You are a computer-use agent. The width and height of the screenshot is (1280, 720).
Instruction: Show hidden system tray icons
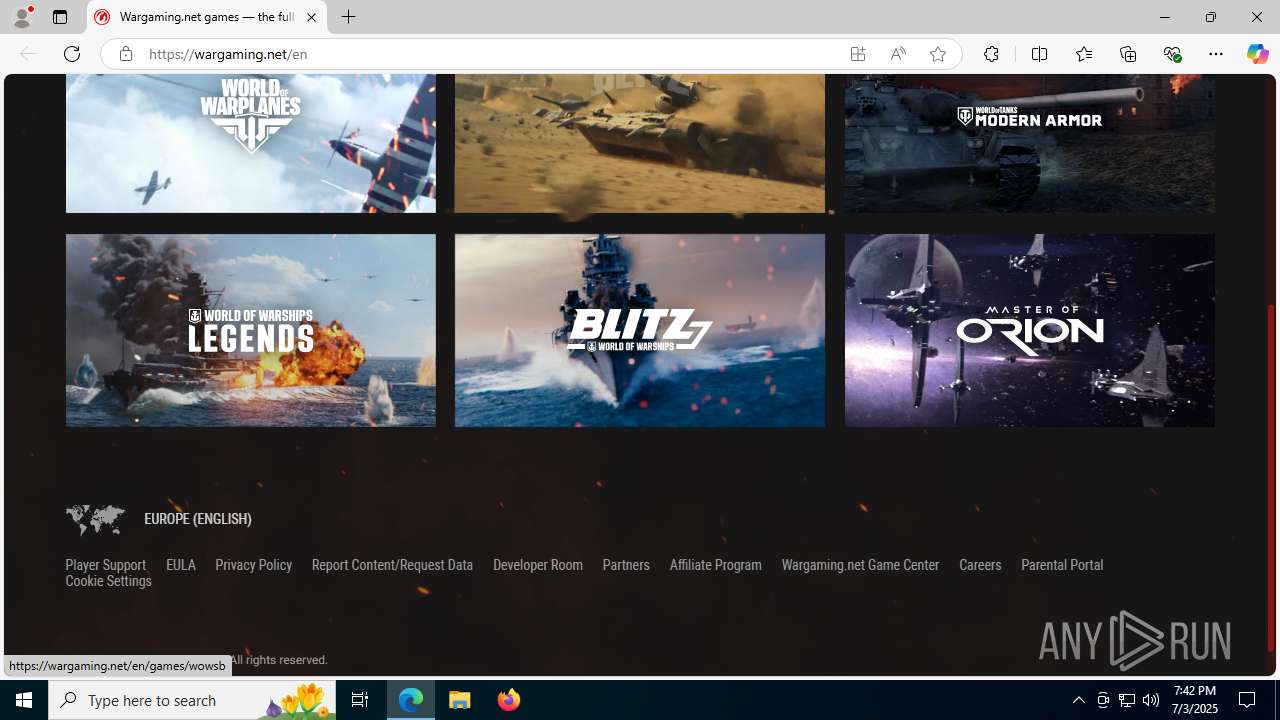tap(1078, 700)
